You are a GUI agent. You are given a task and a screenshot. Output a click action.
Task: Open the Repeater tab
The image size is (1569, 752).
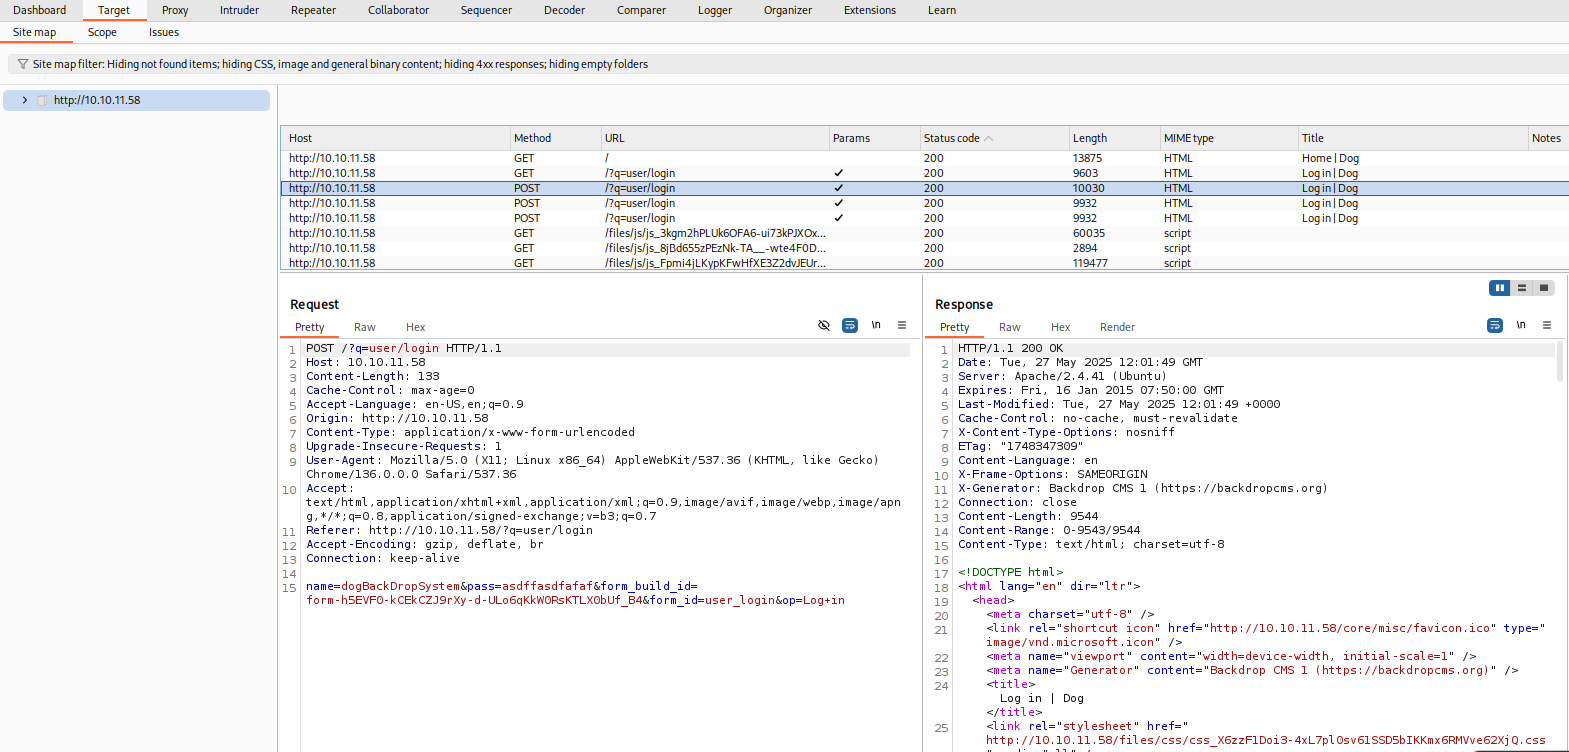(x=313, y=10)
